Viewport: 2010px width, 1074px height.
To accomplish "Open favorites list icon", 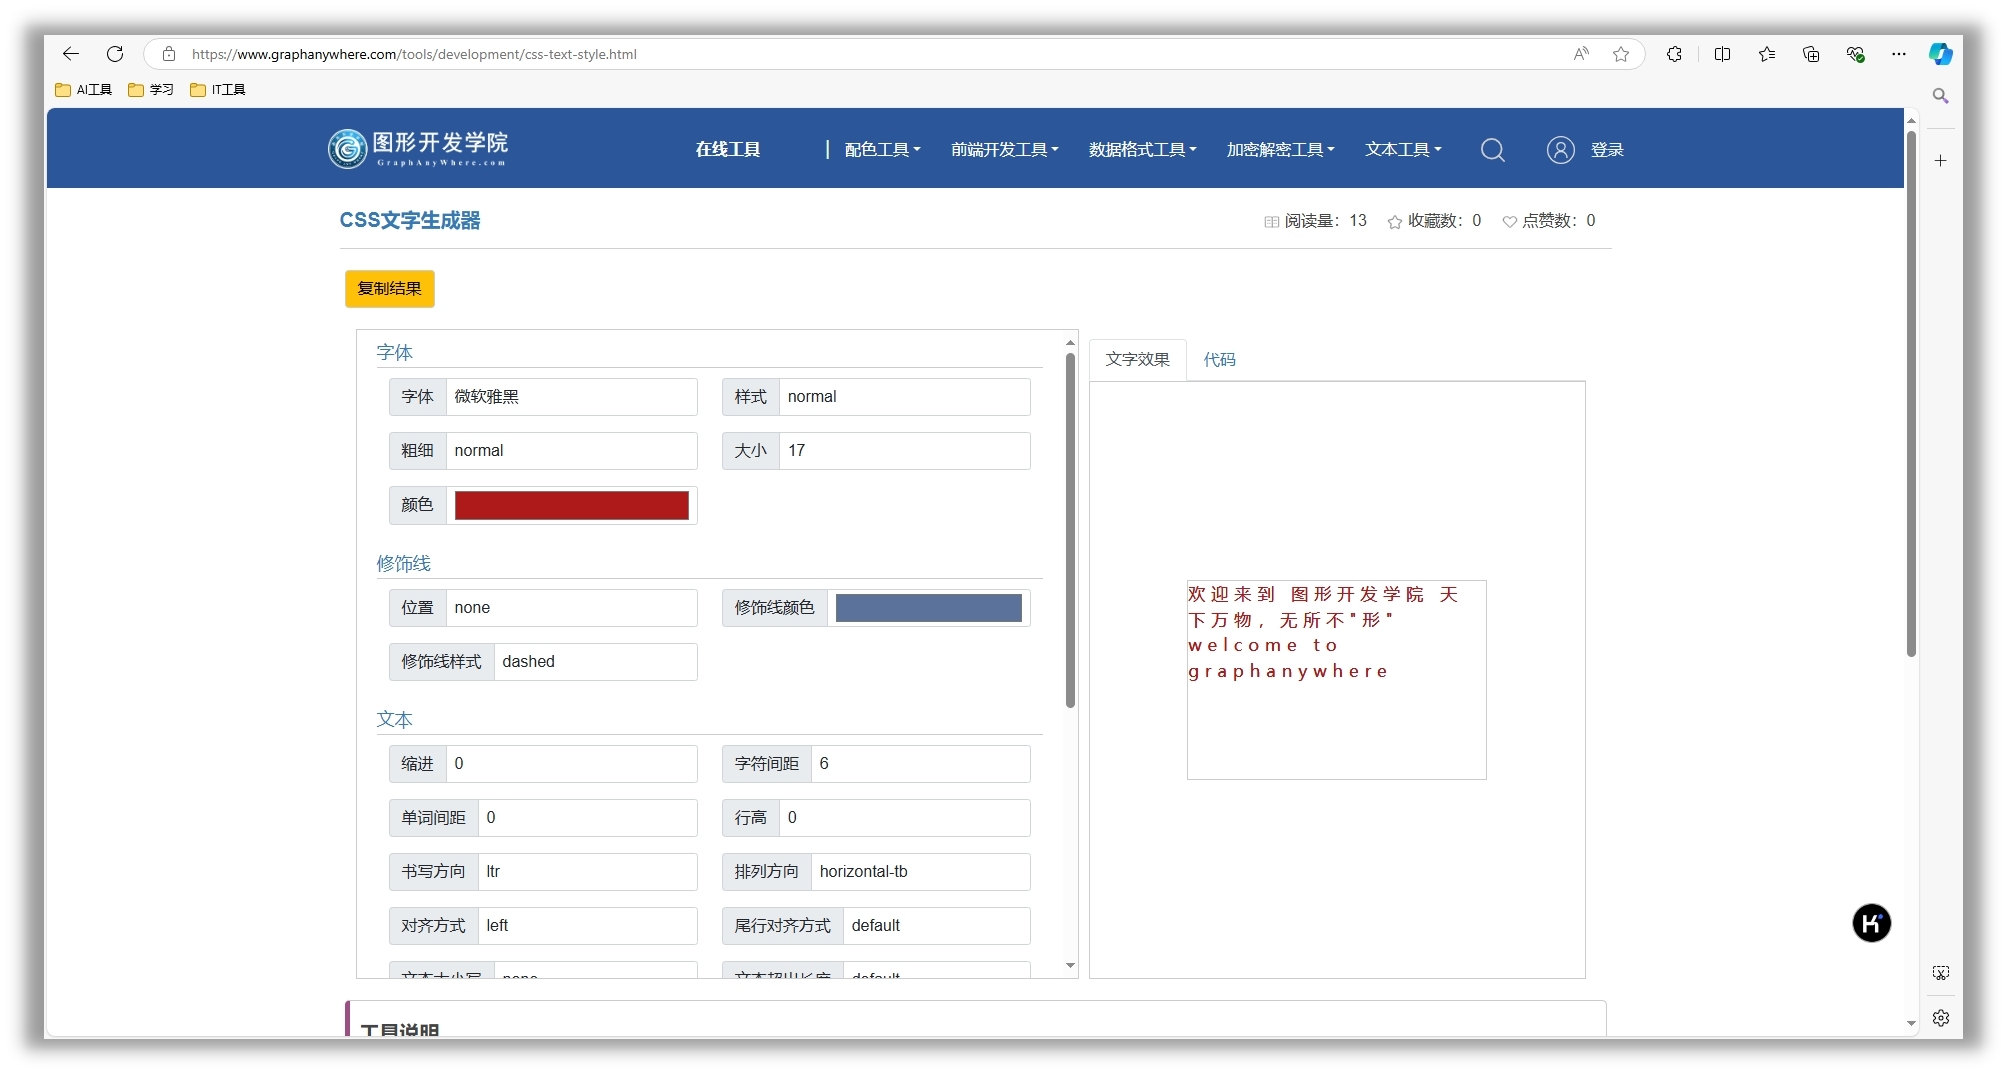I will (1767, 54).
